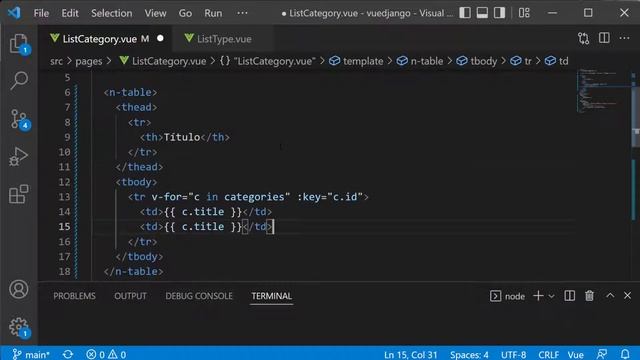Image resolution: width=640 pixels, height=360 pixels.
Task: Toggle Secondary Side Bar layout icon
Action: [499, 13]
